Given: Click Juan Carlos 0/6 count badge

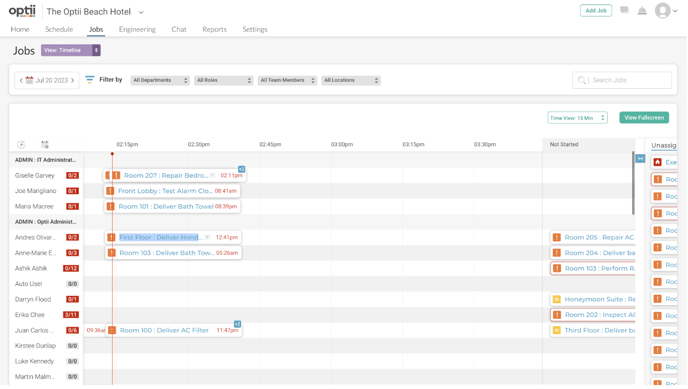Looking at the screenshot, I should [x=72, y=330].
